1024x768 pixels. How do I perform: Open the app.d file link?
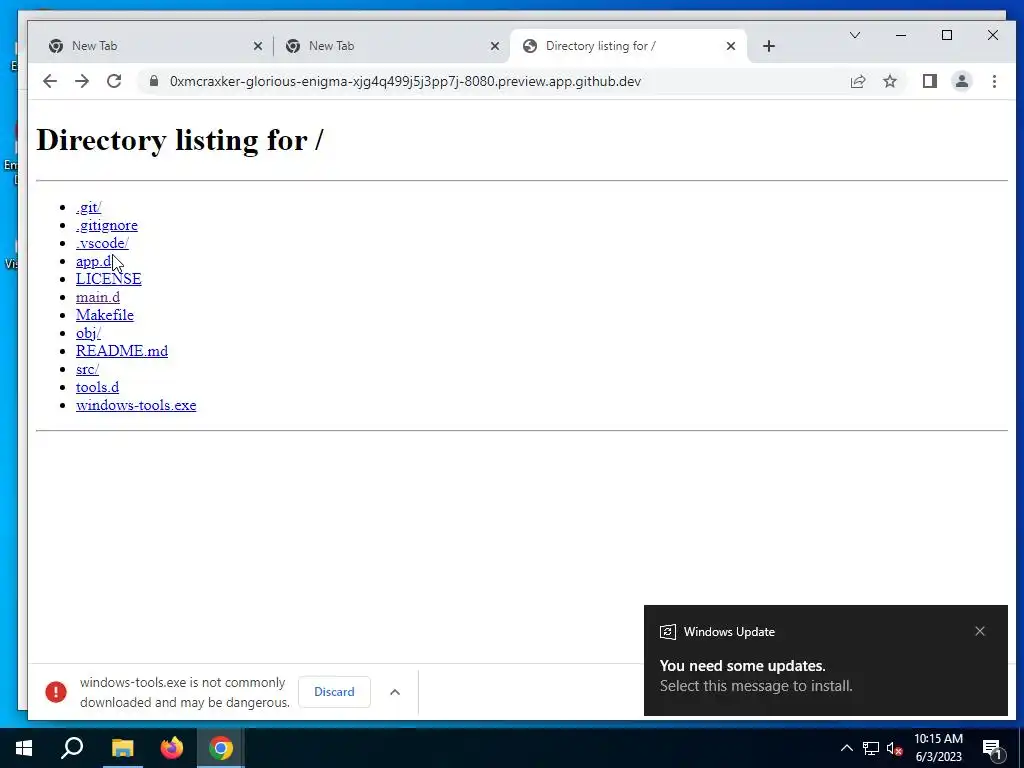[x=94, y=261]
